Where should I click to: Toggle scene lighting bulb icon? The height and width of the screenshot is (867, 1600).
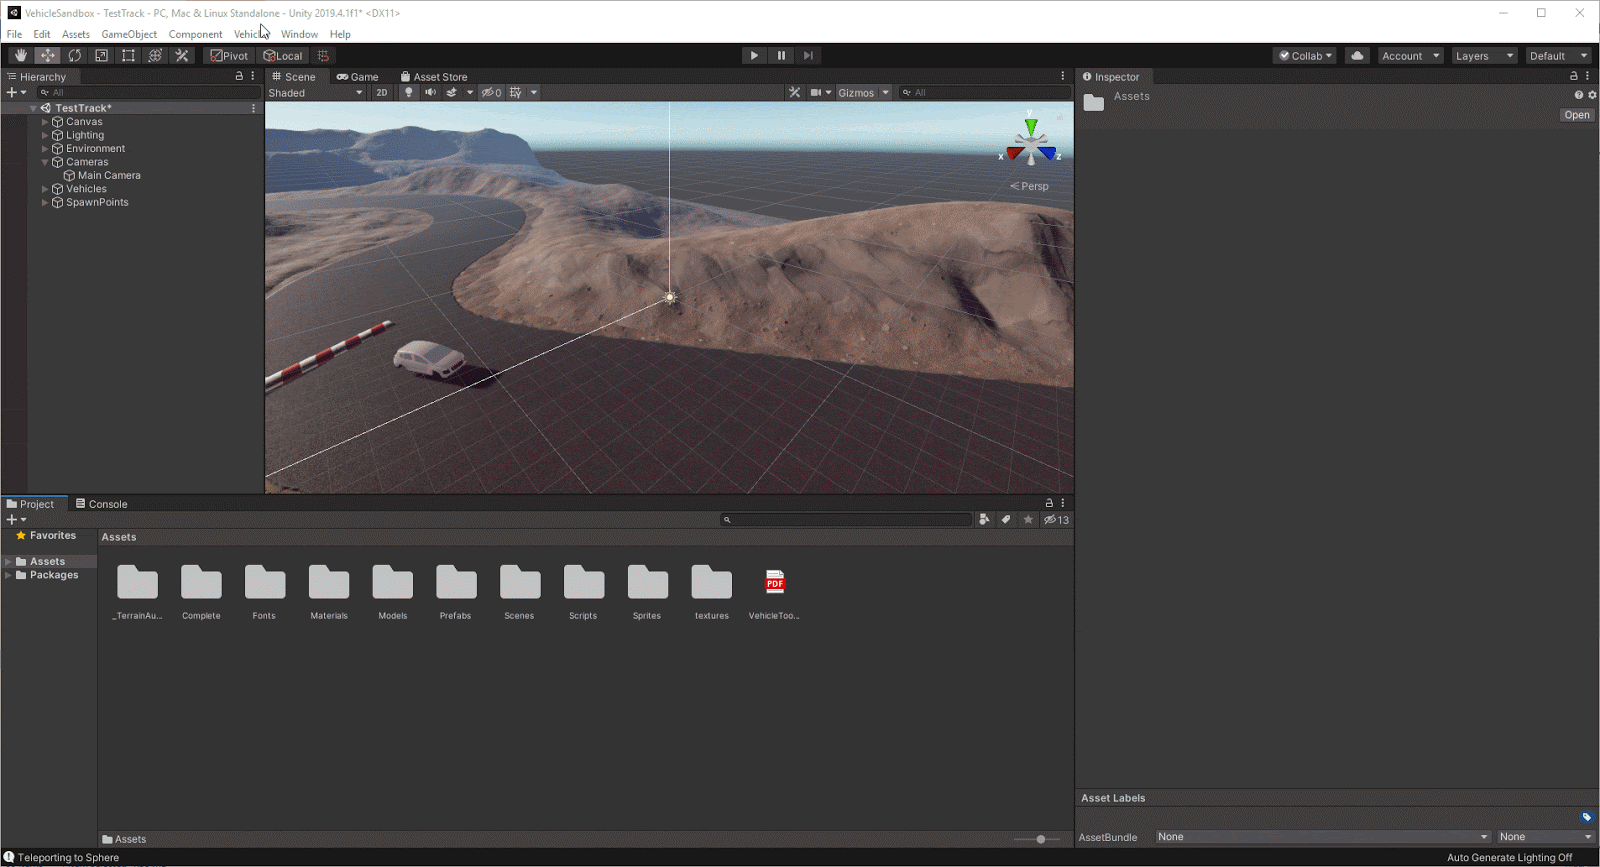[408, 93]
